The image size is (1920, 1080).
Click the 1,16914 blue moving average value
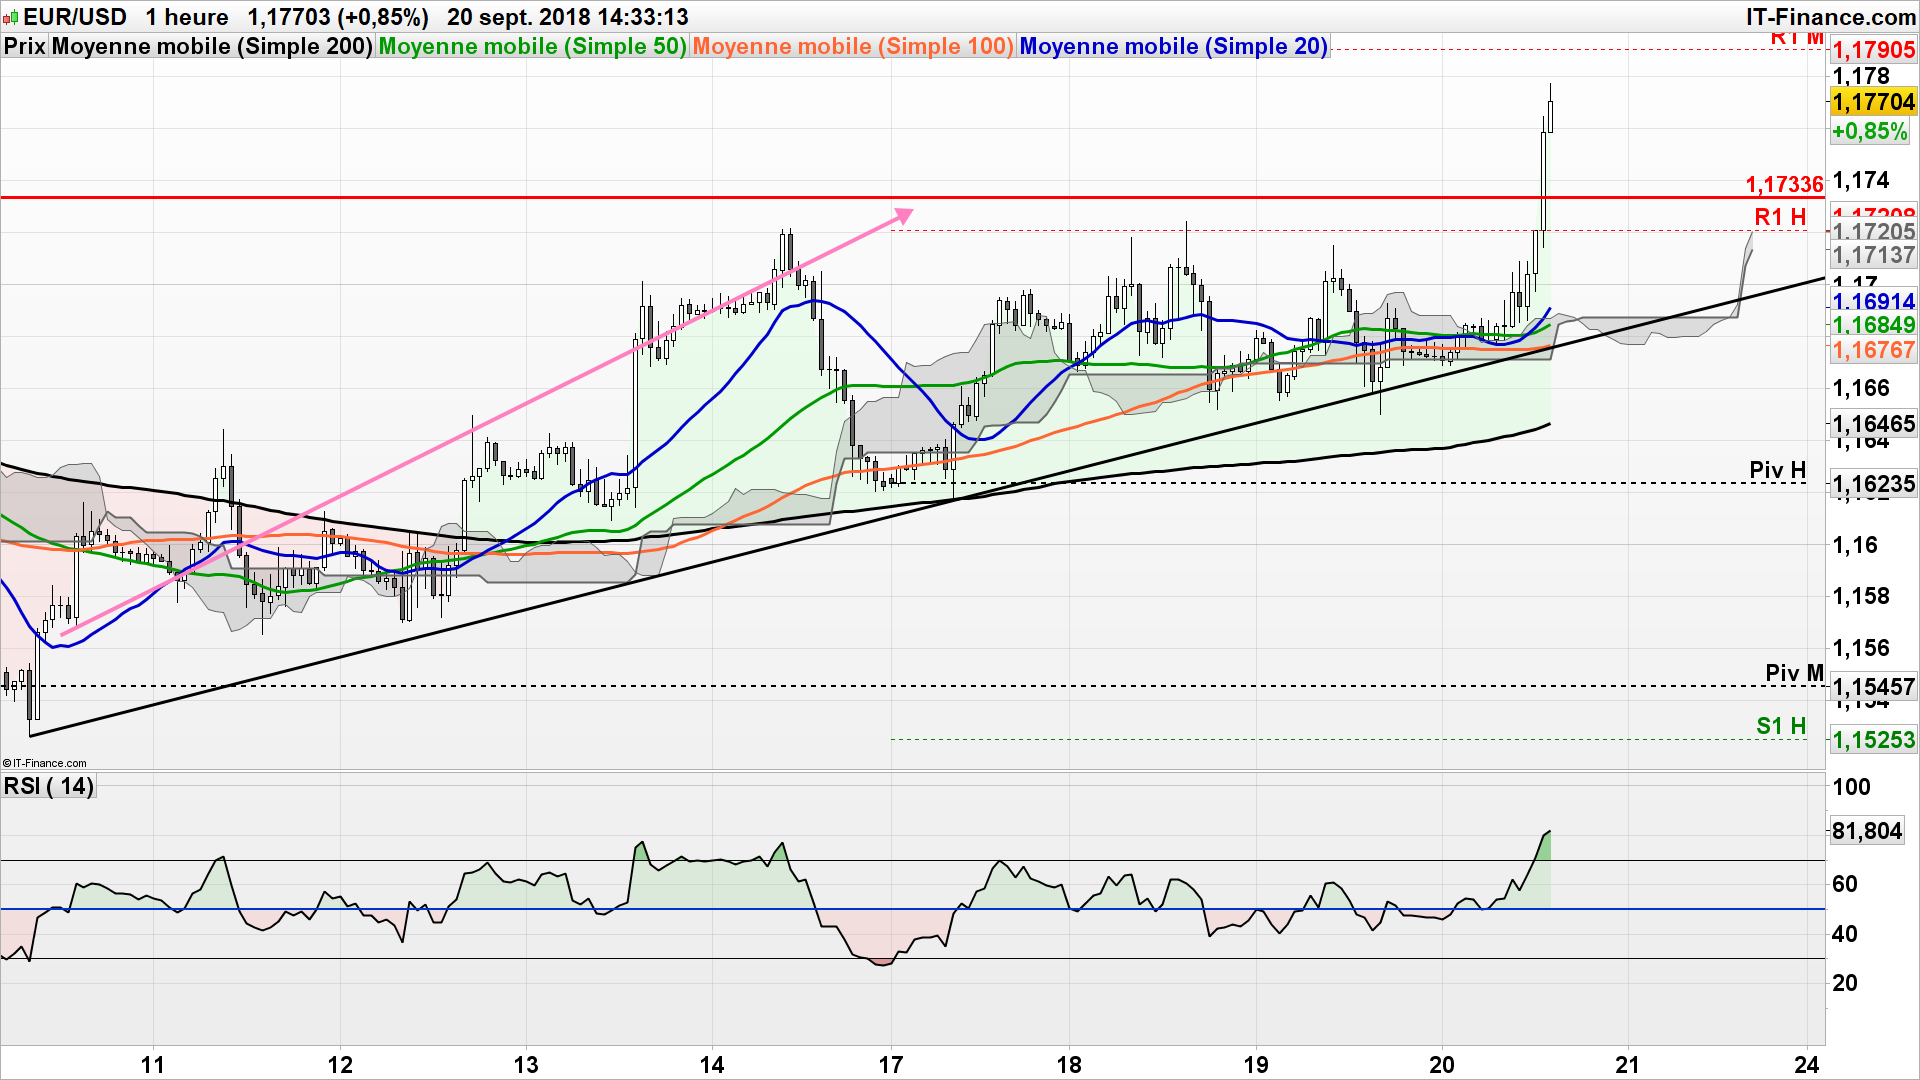click(x=1874, y=302)
